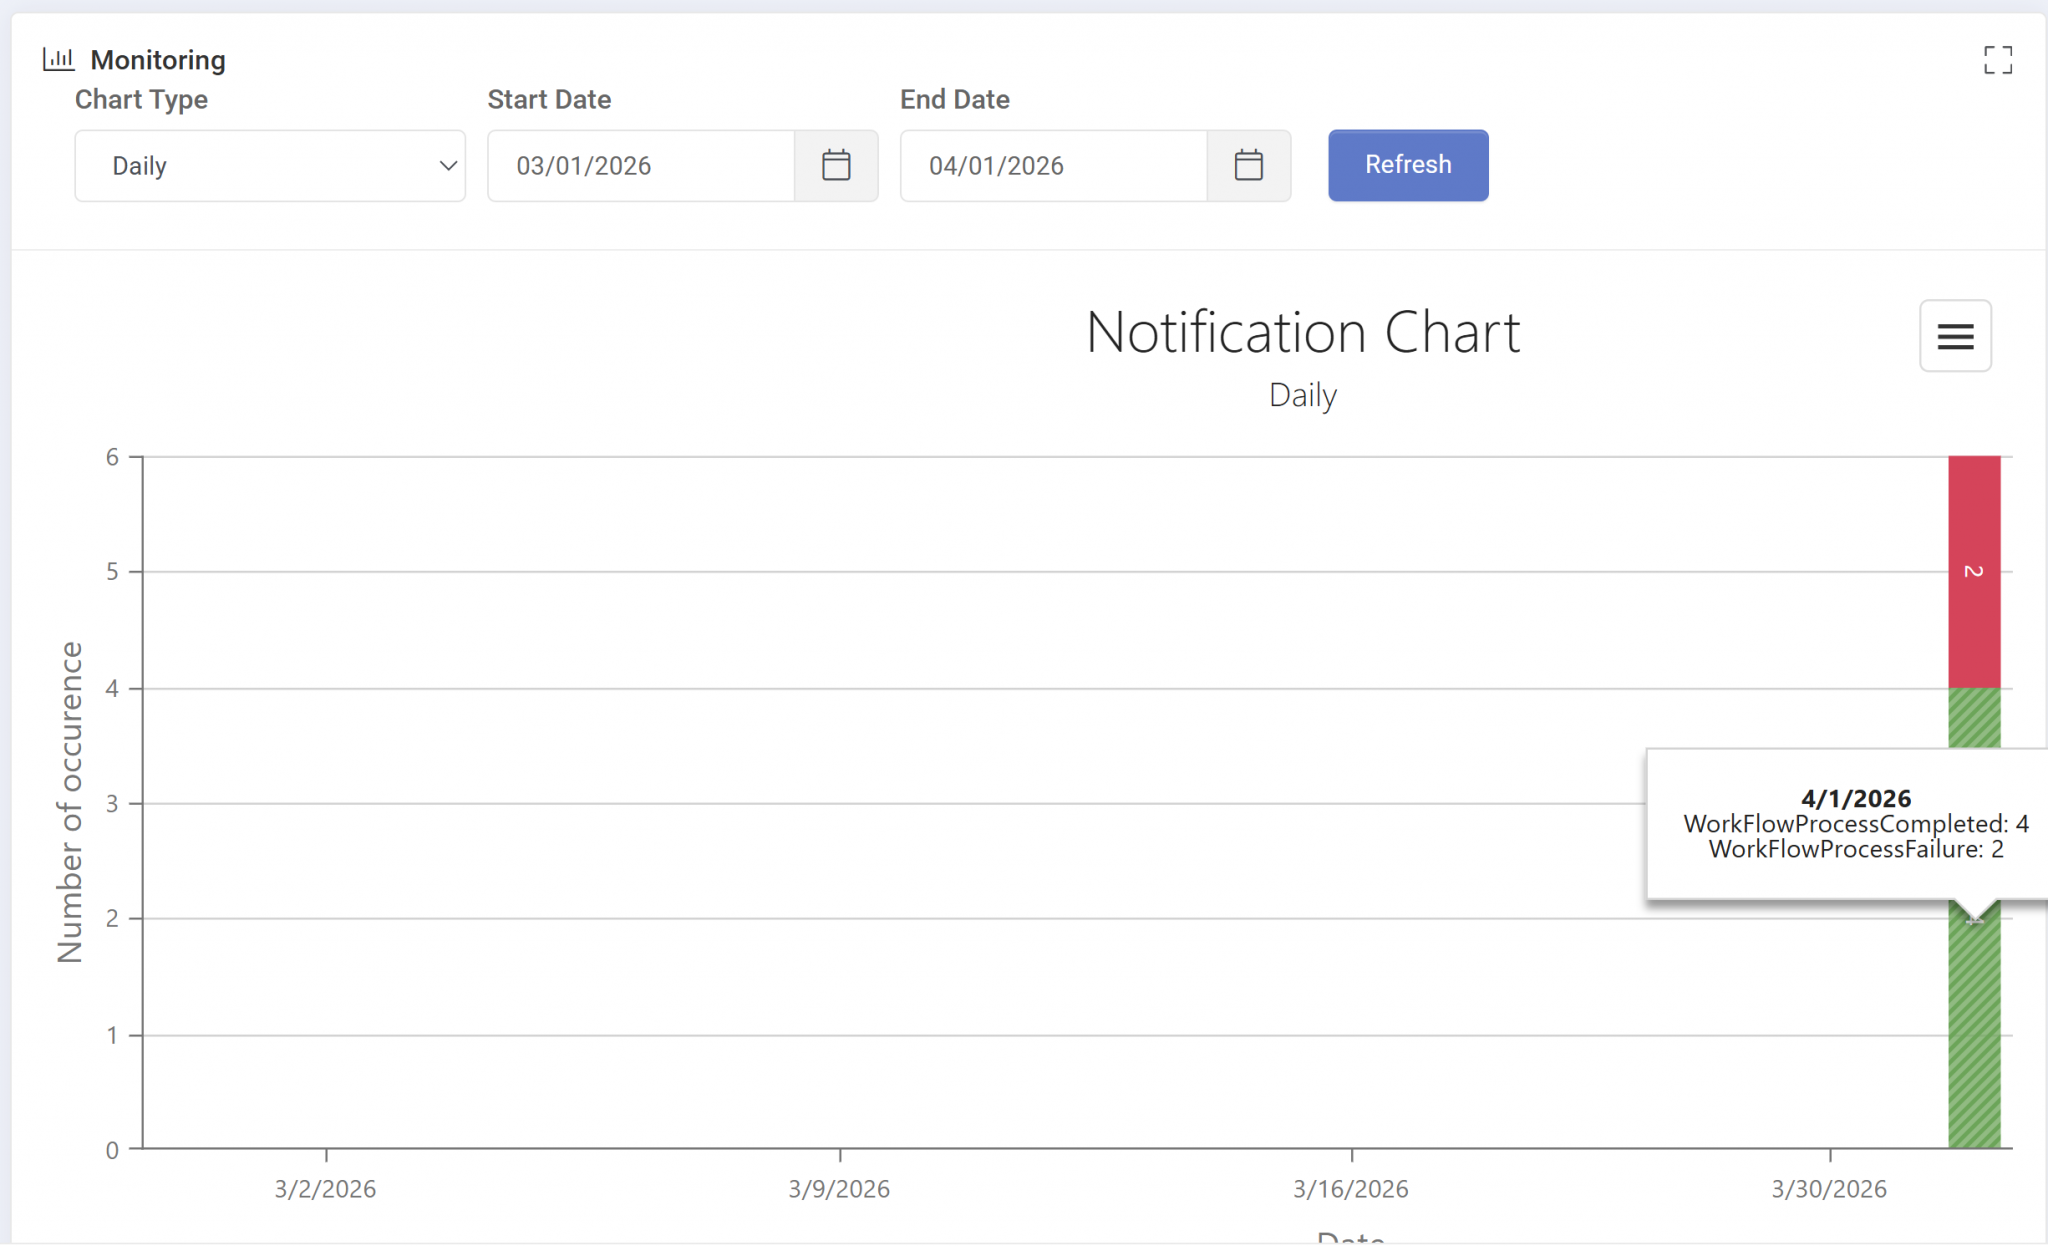The image size is (2048, 1246).
Task: Click the Daily chart subtitle
Action: [x=1303, y=395]
